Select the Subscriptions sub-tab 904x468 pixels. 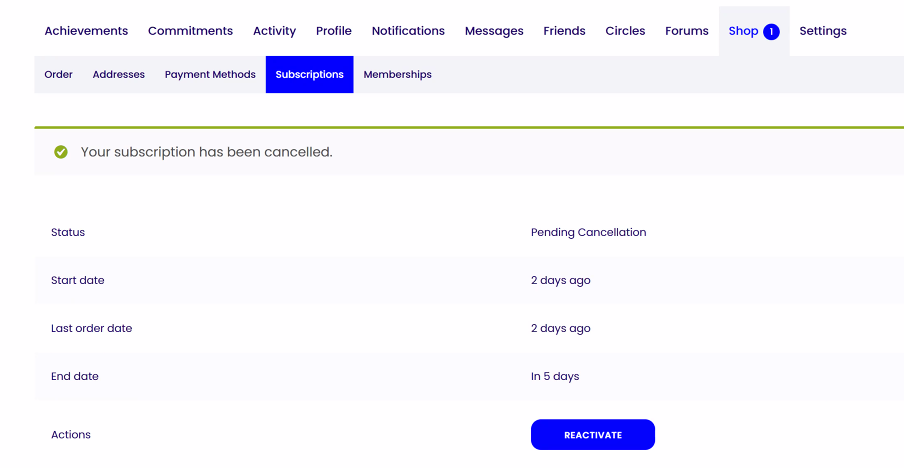(x=310, y=75)
